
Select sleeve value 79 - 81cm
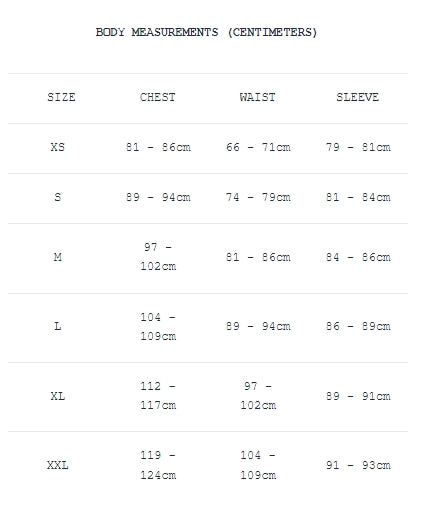tap(358, 147)
